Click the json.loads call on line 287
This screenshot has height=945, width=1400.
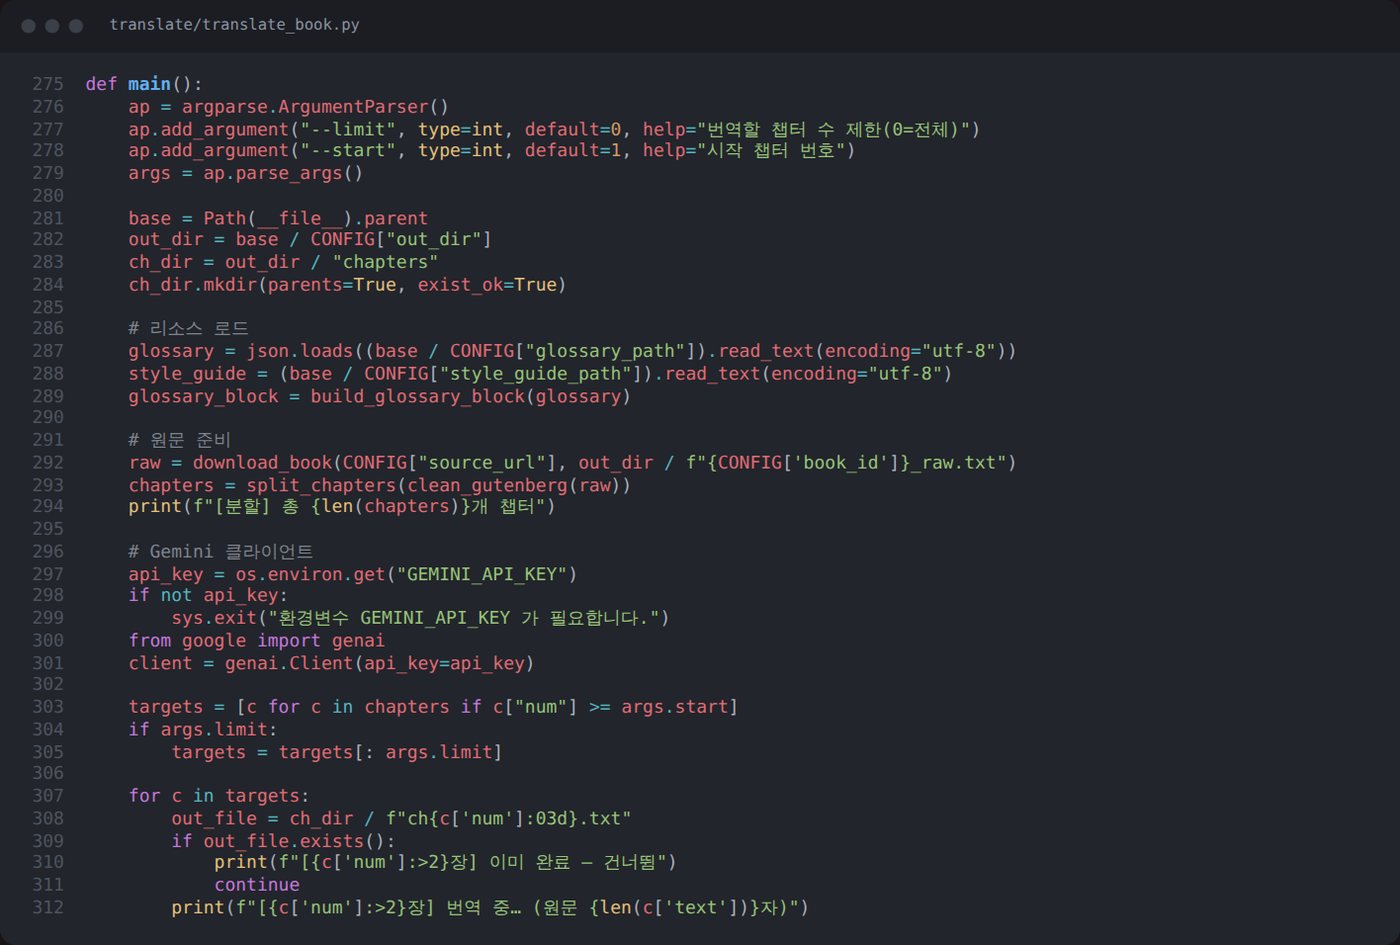[300, 351]
